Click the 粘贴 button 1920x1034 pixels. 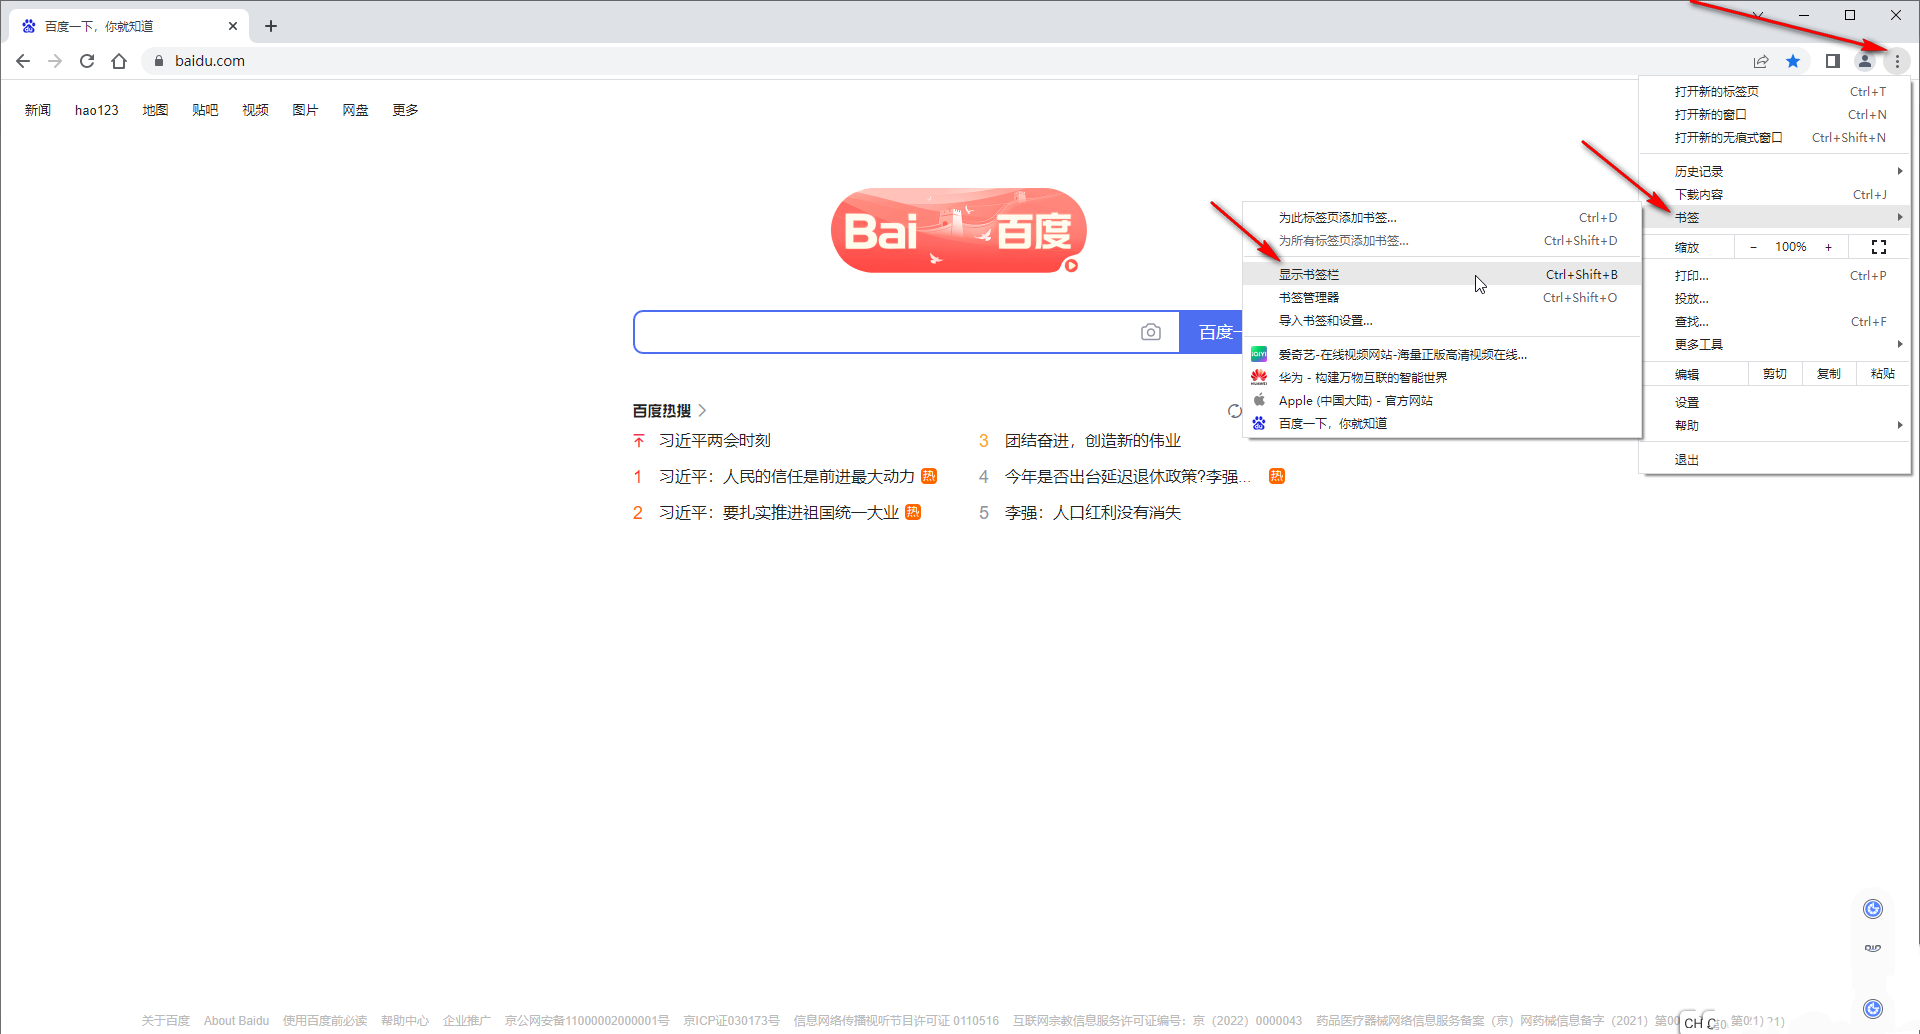pyautogui.click(x=1883, y=374)
